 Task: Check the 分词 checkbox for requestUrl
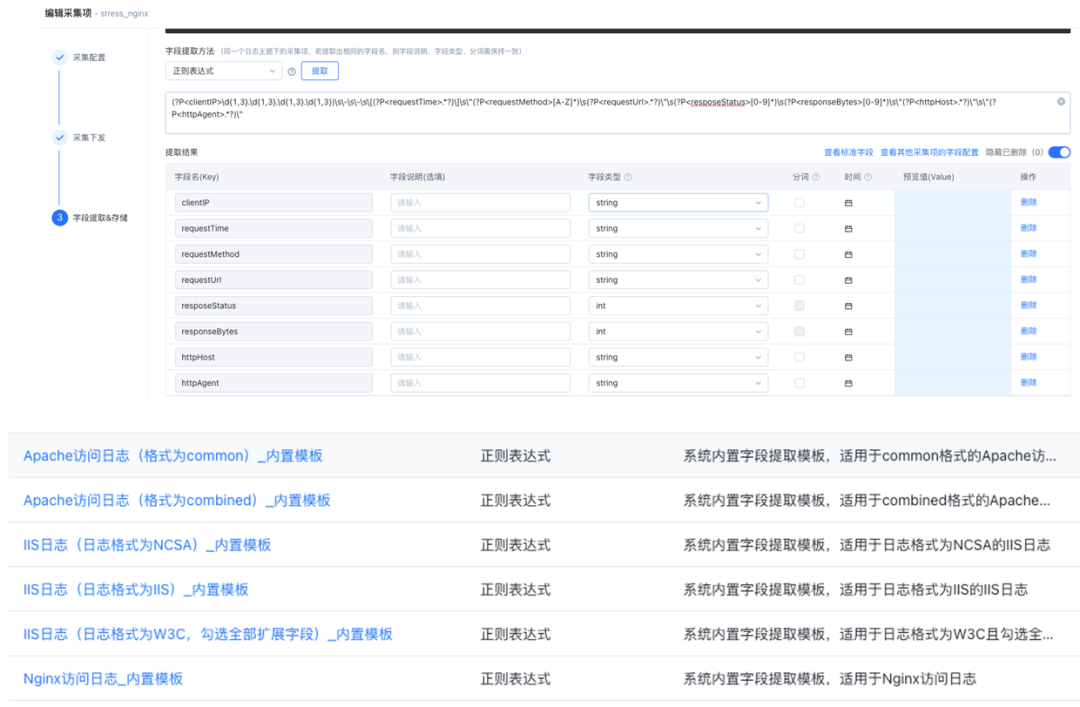click(x=799, y=280)
